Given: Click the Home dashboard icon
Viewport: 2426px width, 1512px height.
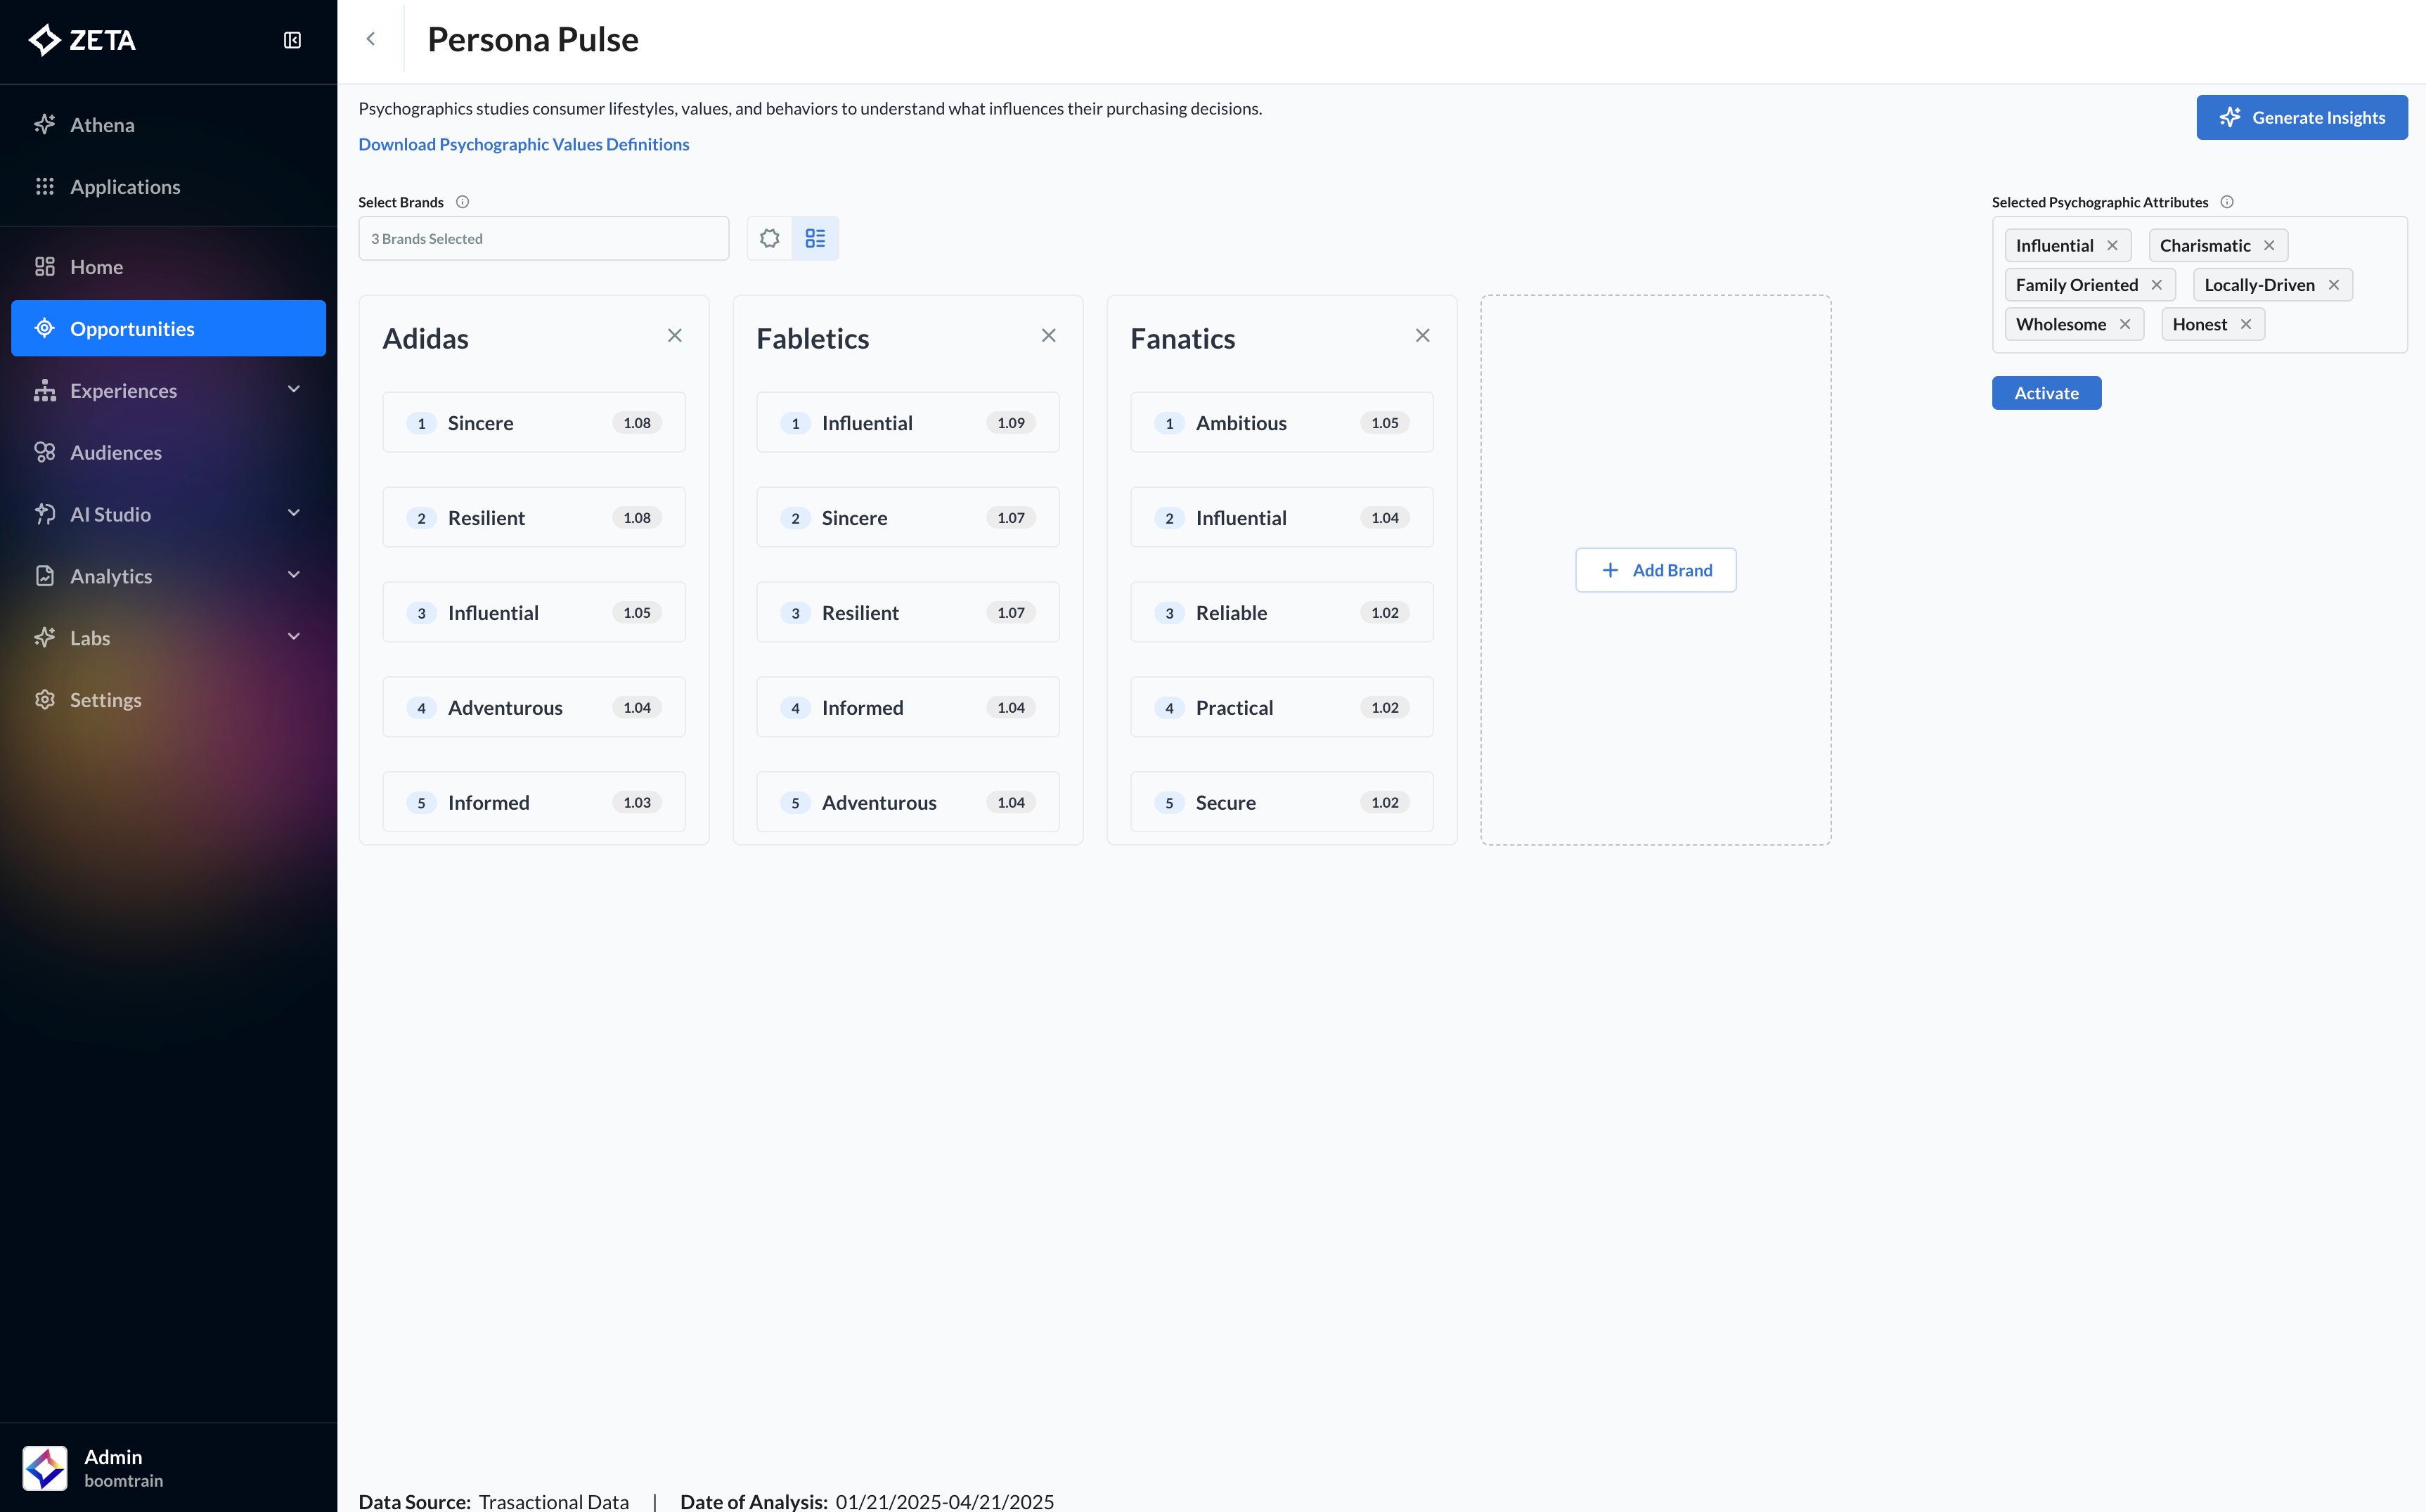Looking at the screenshot, I should pyautogui.click(x=45, y=267).
